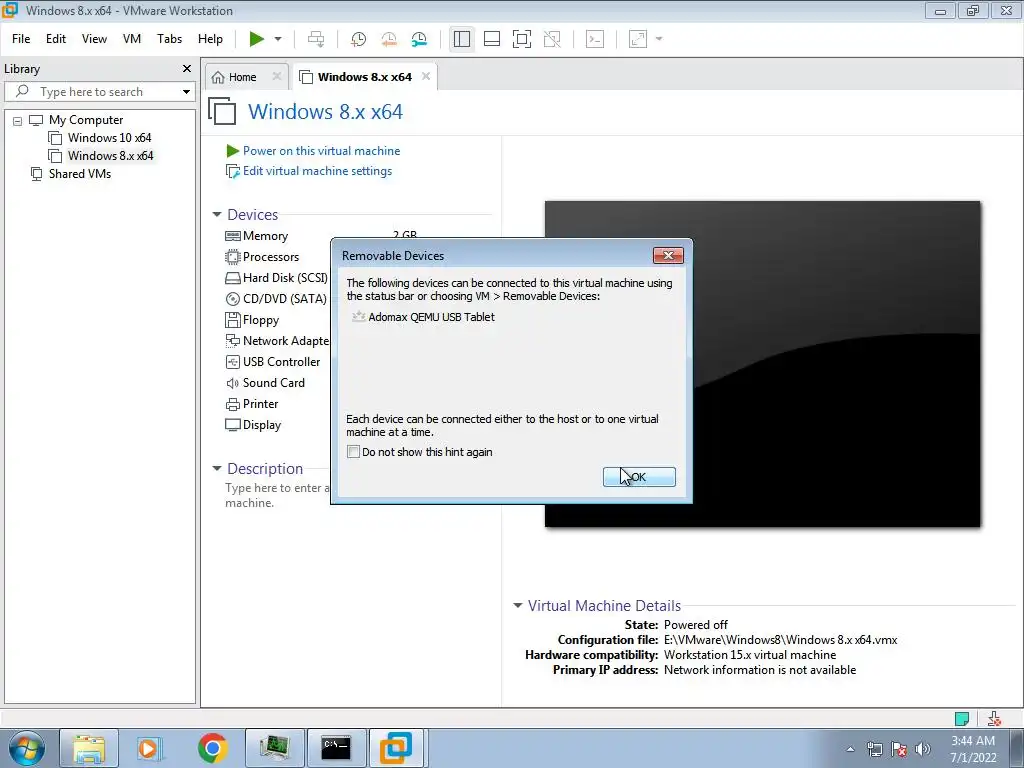Click the USB Controller device icon
This screenshot has height=768, width=1024.
point(232,362)
